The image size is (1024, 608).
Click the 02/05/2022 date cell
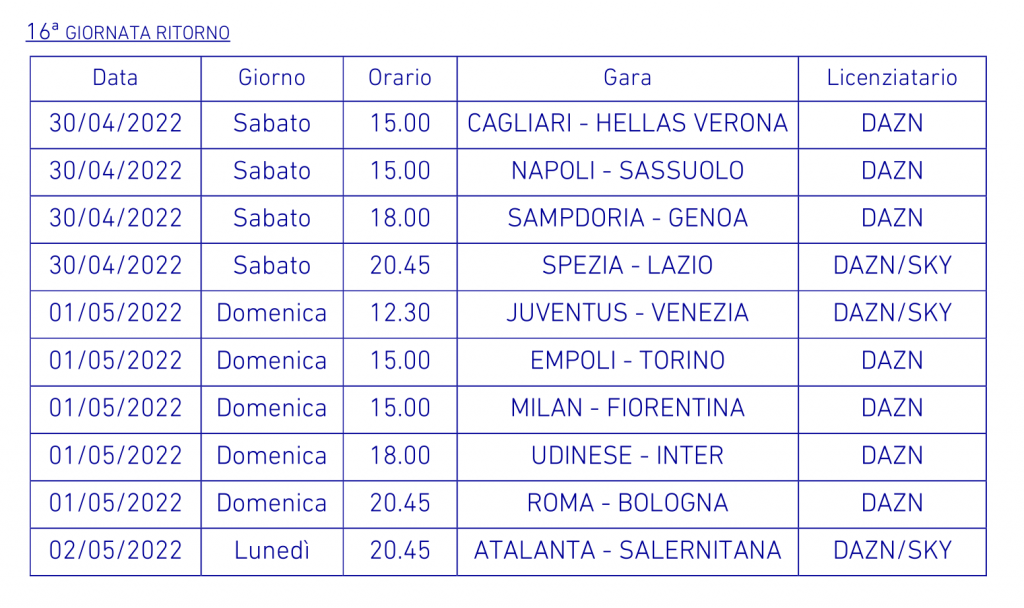116,552
